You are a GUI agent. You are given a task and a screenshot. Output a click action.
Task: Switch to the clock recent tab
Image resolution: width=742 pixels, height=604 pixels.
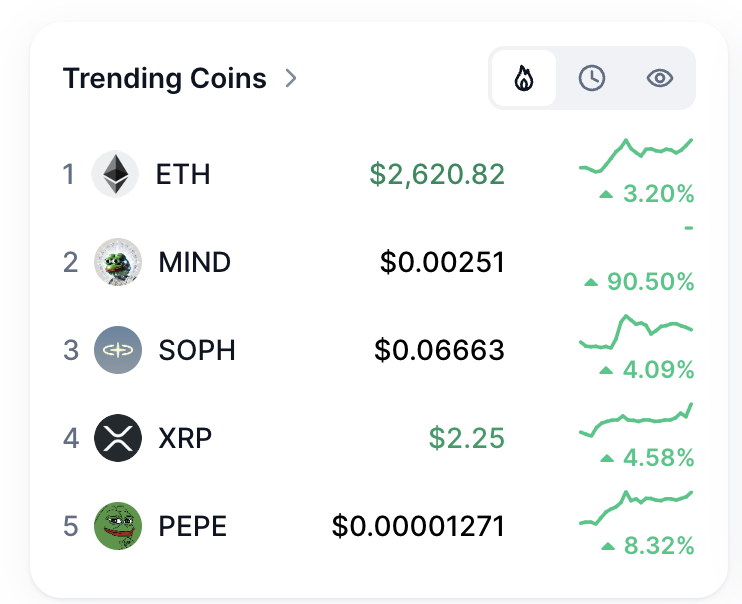pyautogui.click(x=592, y=78)
